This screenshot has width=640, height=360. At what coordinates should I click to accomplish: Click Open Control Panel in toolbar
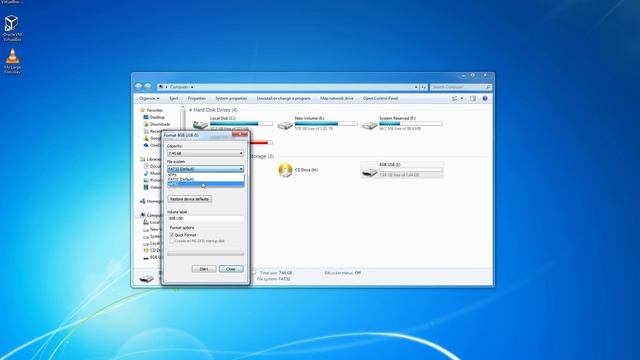click(x=380, y=98)
